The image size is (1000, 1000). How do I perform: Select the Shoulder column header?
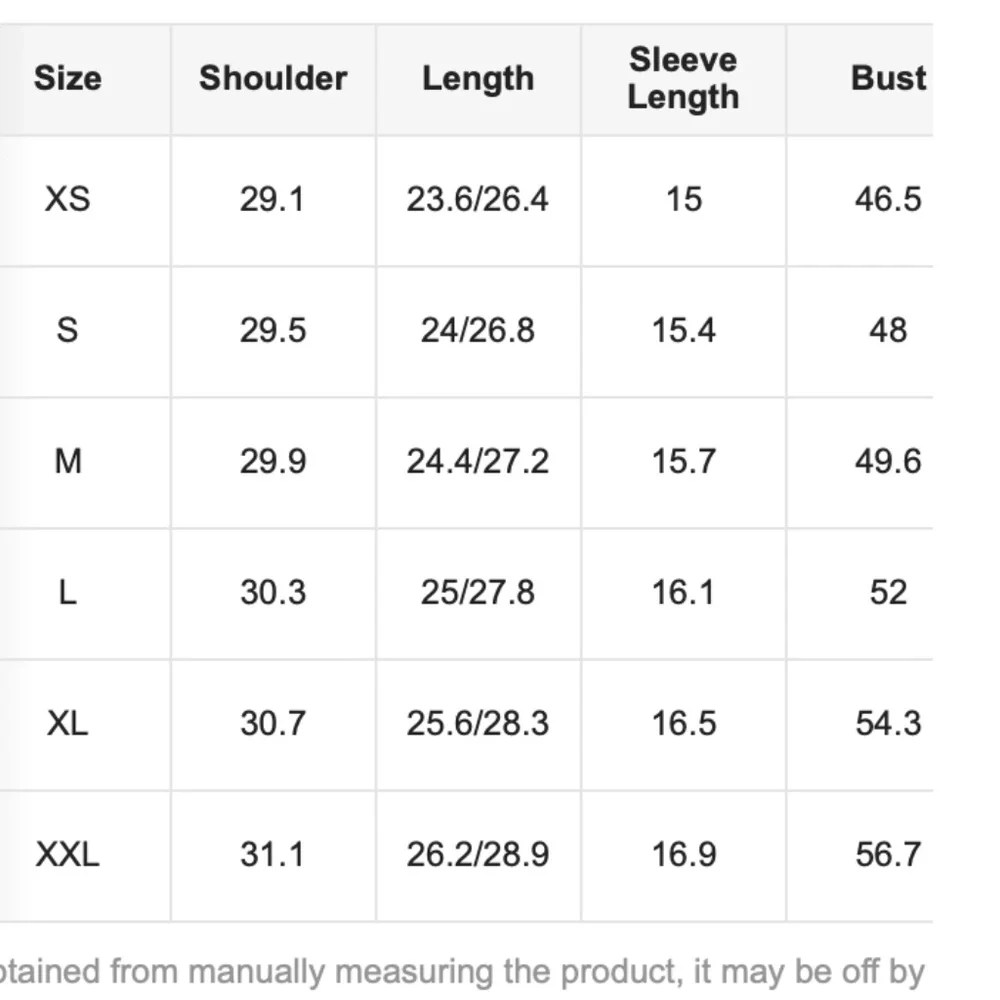(273, 79)
